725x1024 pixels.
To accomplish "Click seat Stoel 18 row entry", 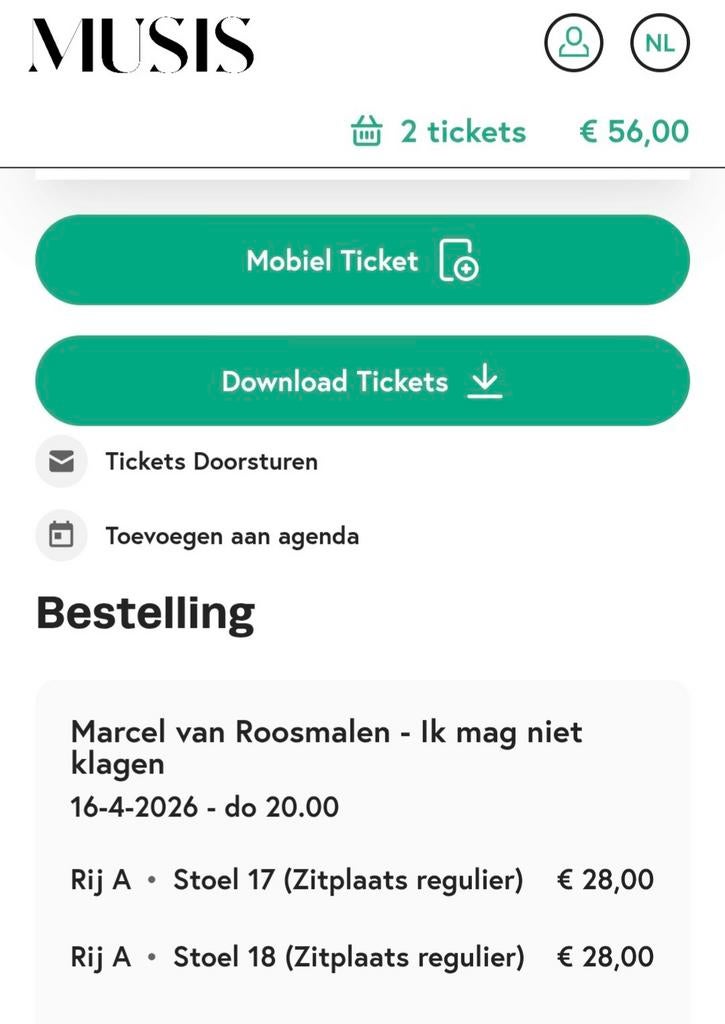I will click(300, 957).
